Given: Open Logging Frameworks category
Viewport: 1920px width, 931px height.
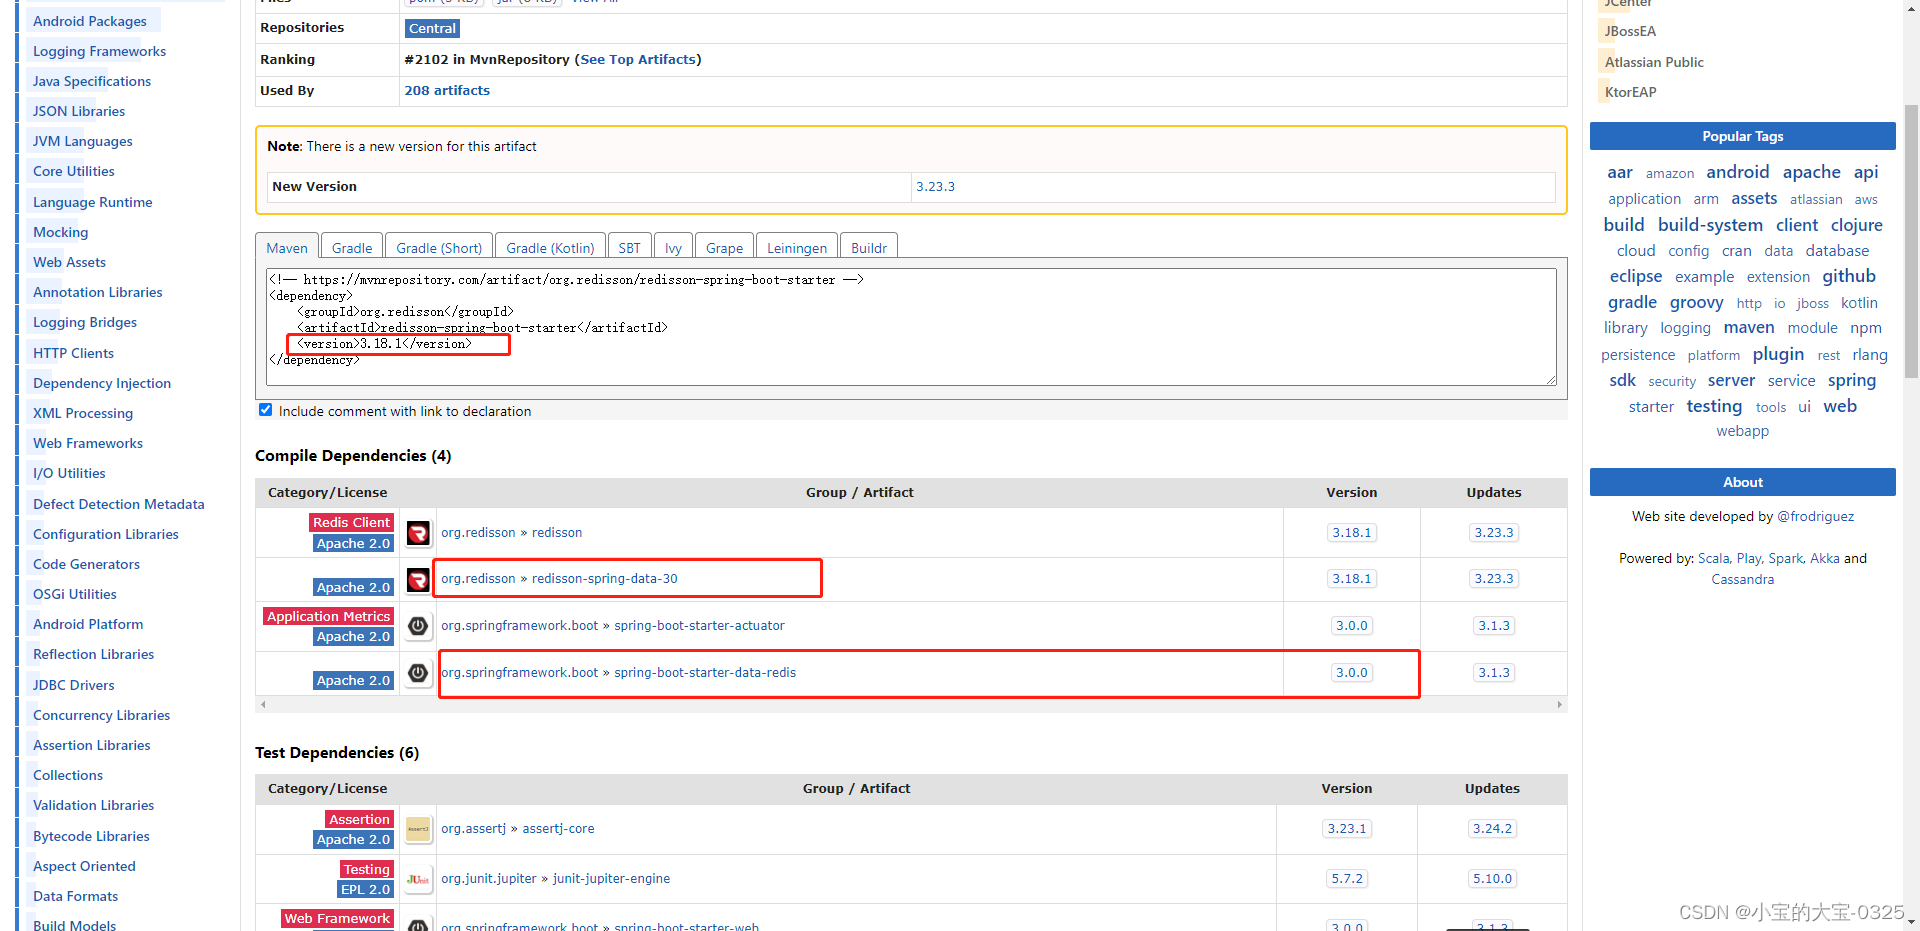Looking at the screenshot, I should (99, 51).
